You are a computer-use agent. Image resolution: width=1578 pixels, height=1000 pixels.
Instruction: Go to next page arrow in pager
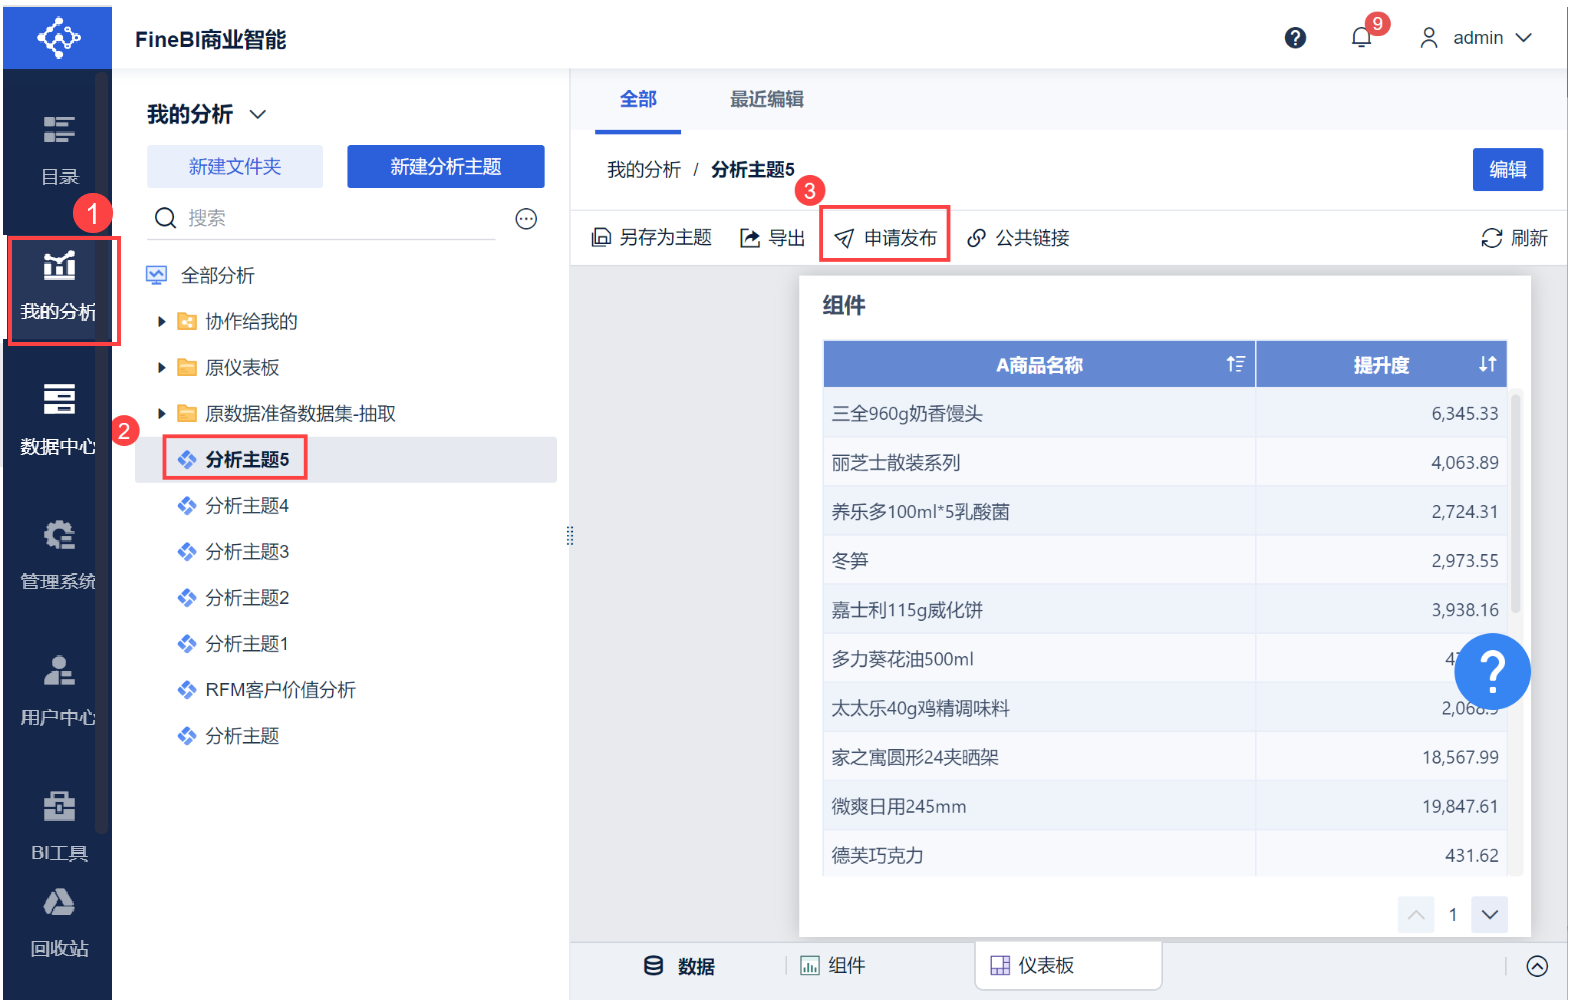point(1489,914)
